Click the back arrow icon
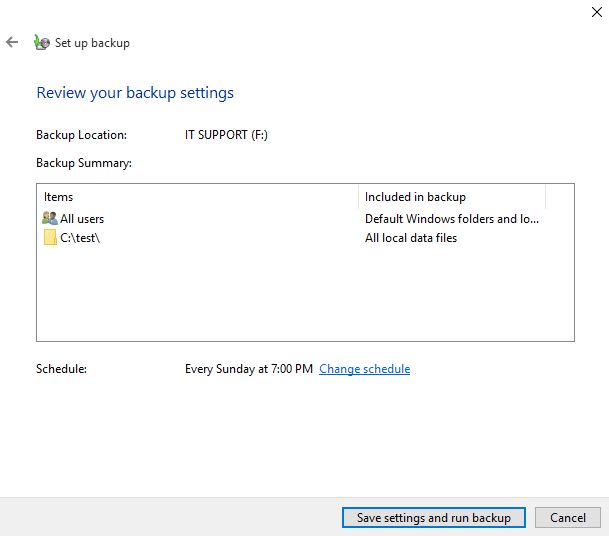The height and width of the screenshot is (536, 609). pos(12,42)
